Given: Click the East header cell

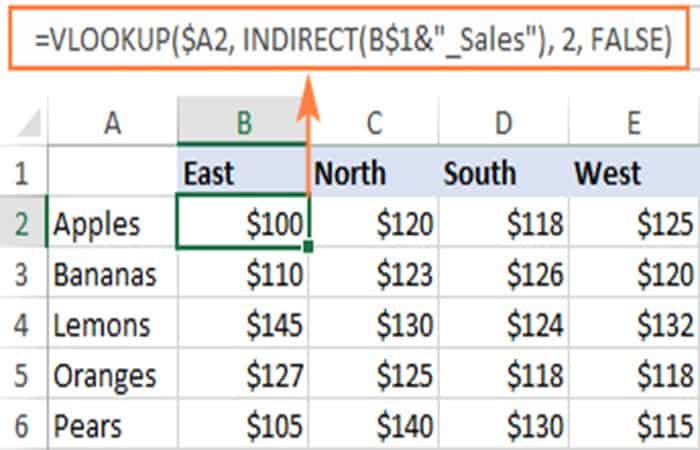Looking at the screenshot, I should coord(243,172).
